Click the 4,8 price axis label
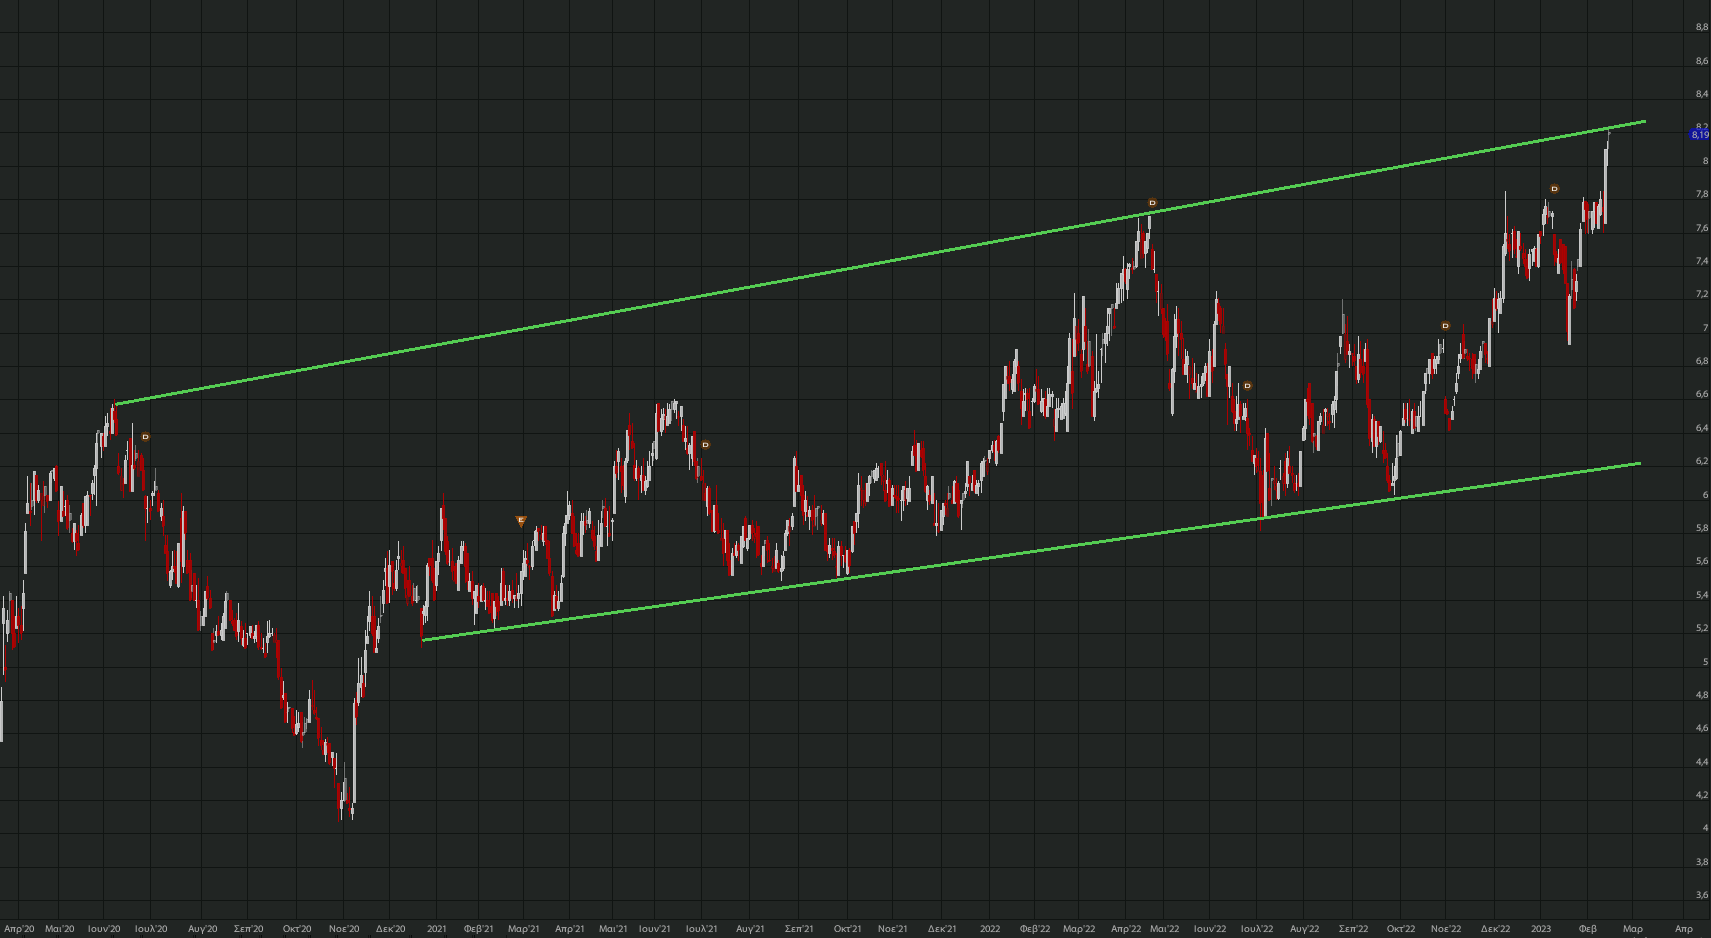Image resolution: width=1711 pixels, height=938 pixels. 1702,695
